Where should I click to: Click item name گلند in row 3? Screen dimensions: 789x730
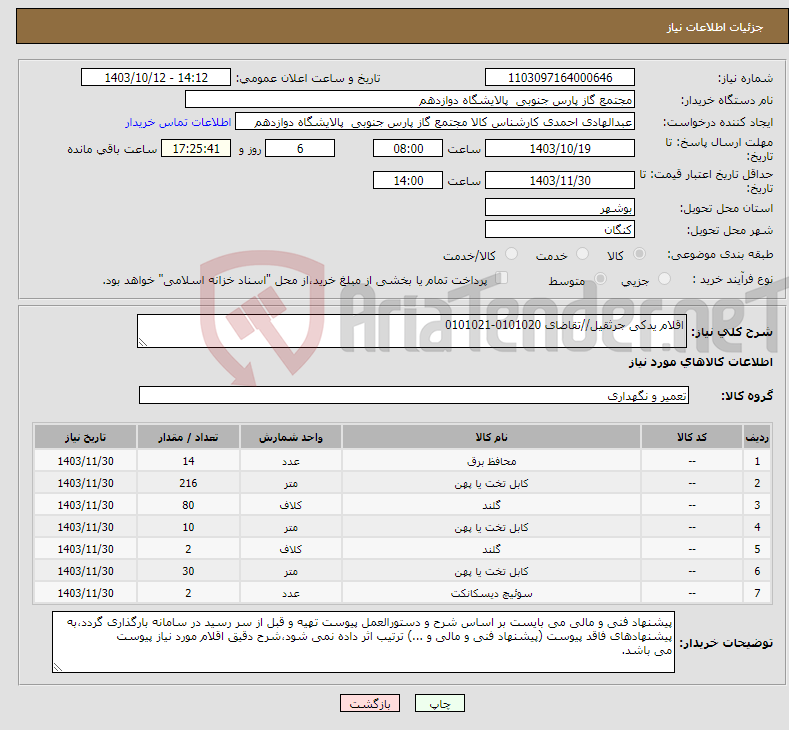click(491, 505)
